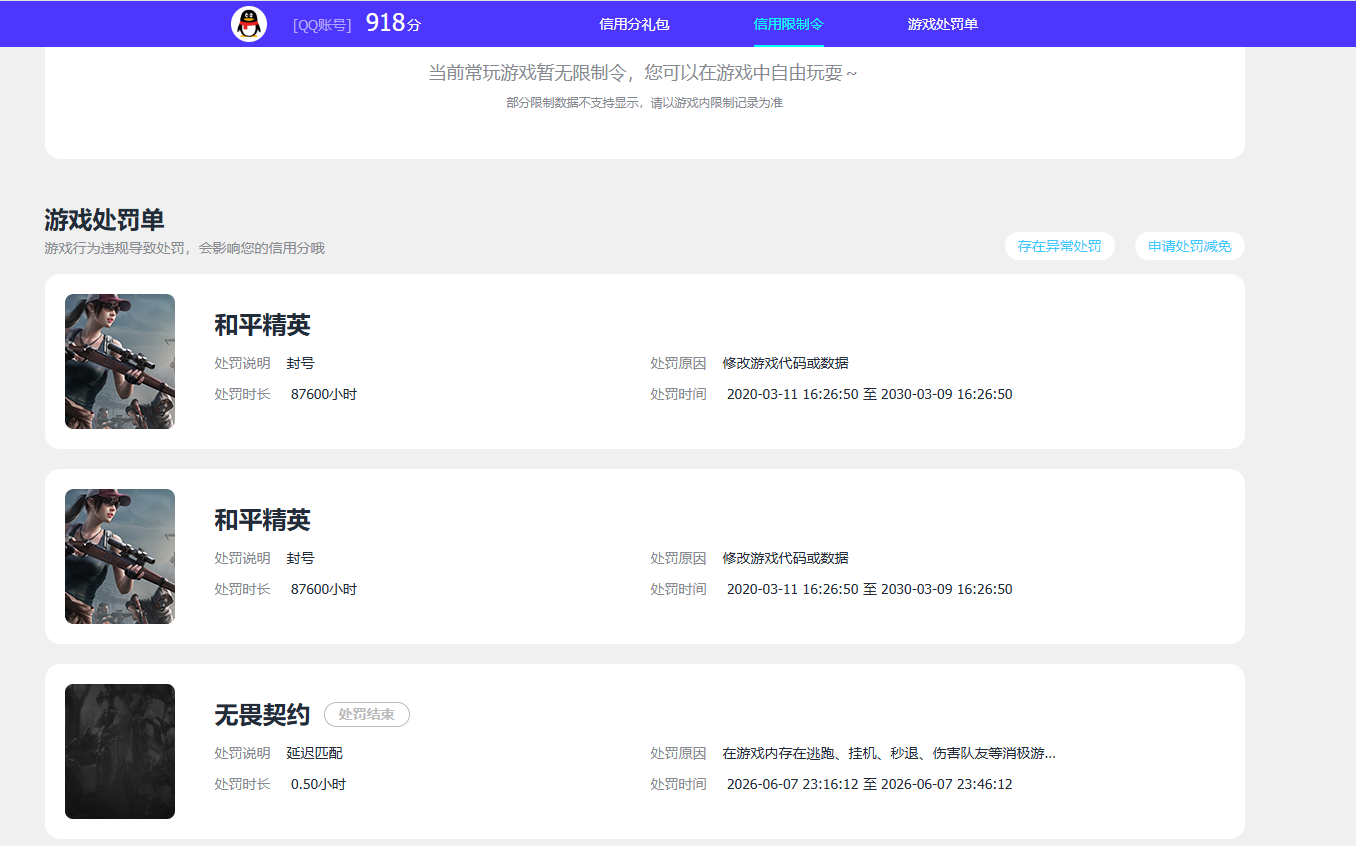The image size is (1356, 846).
Task: Click the 游戏处罚单 section heading
Action: [x=104, y=220]
